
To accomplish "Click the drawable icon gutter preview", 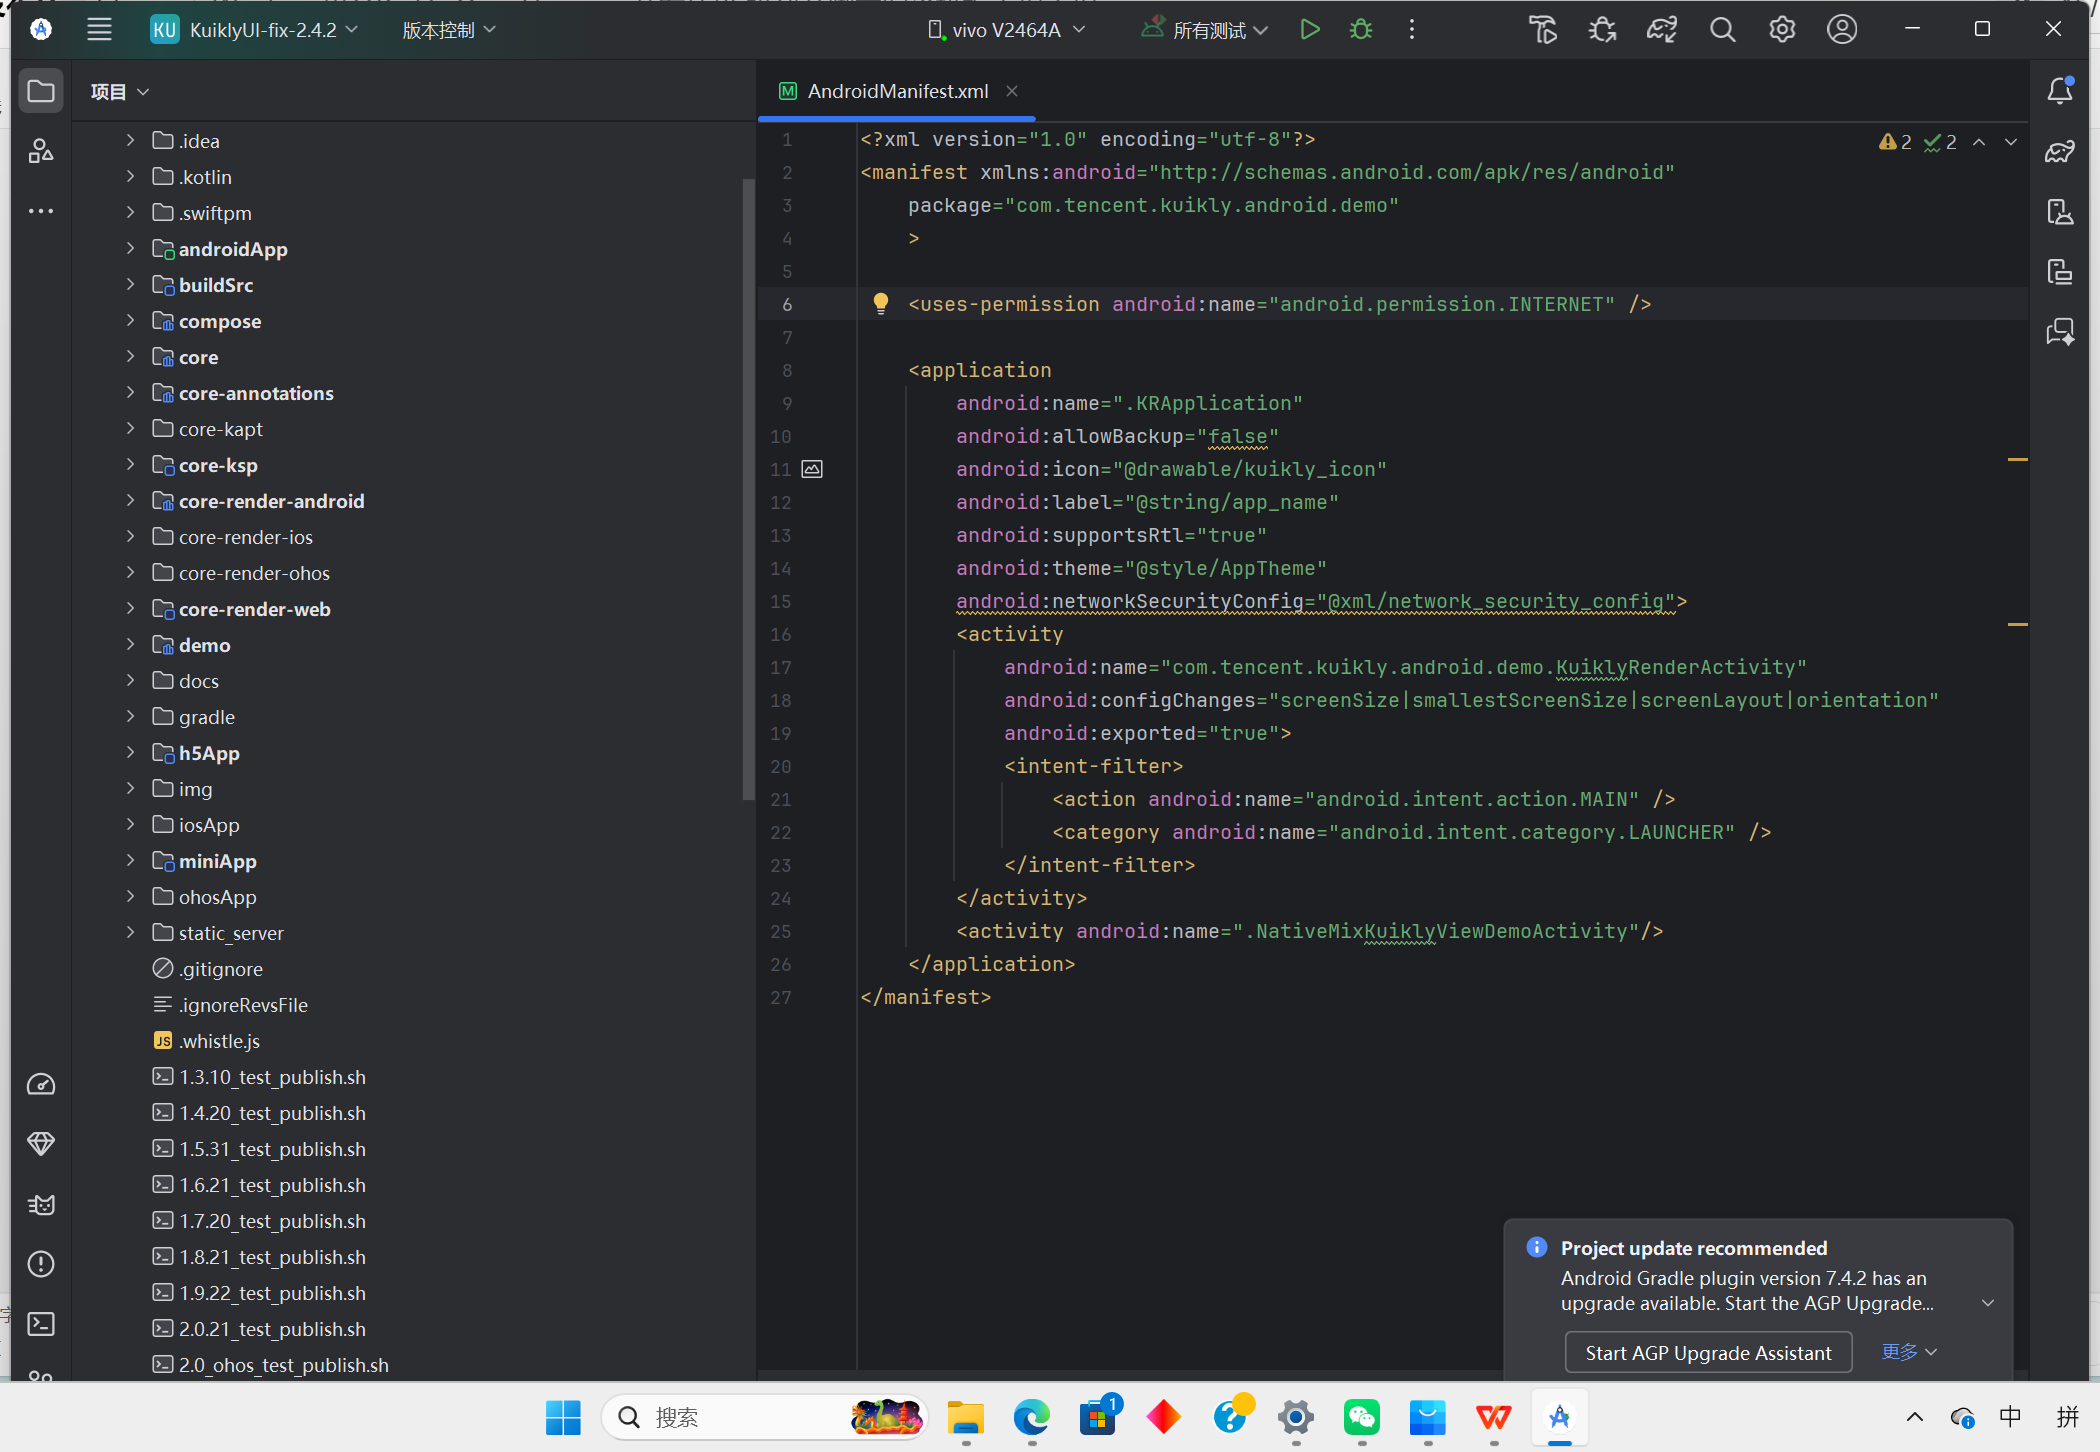I will 812,469.
